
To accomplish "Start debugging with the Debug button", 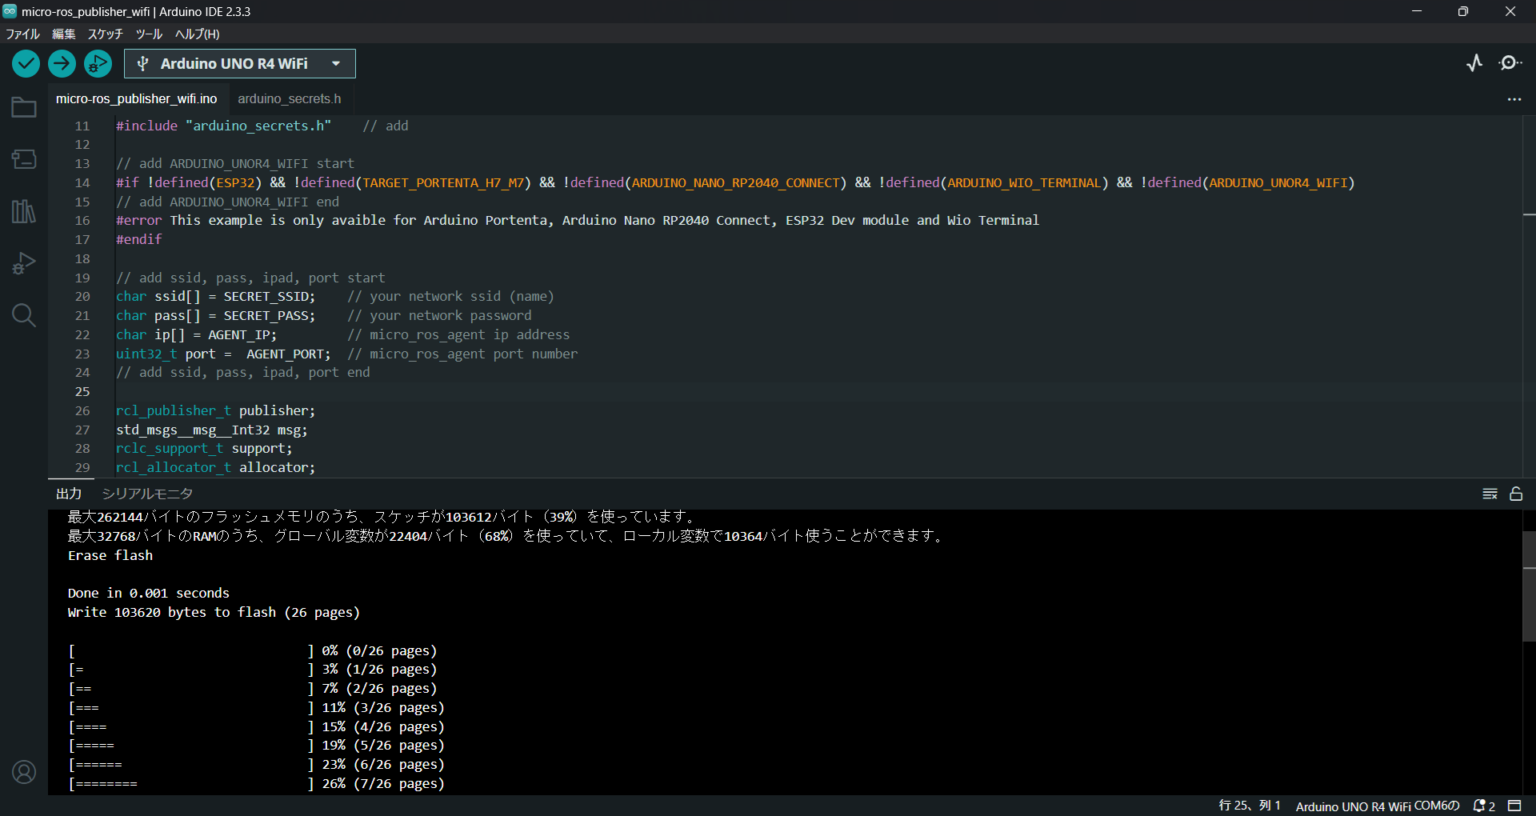I will coord(98,64).
